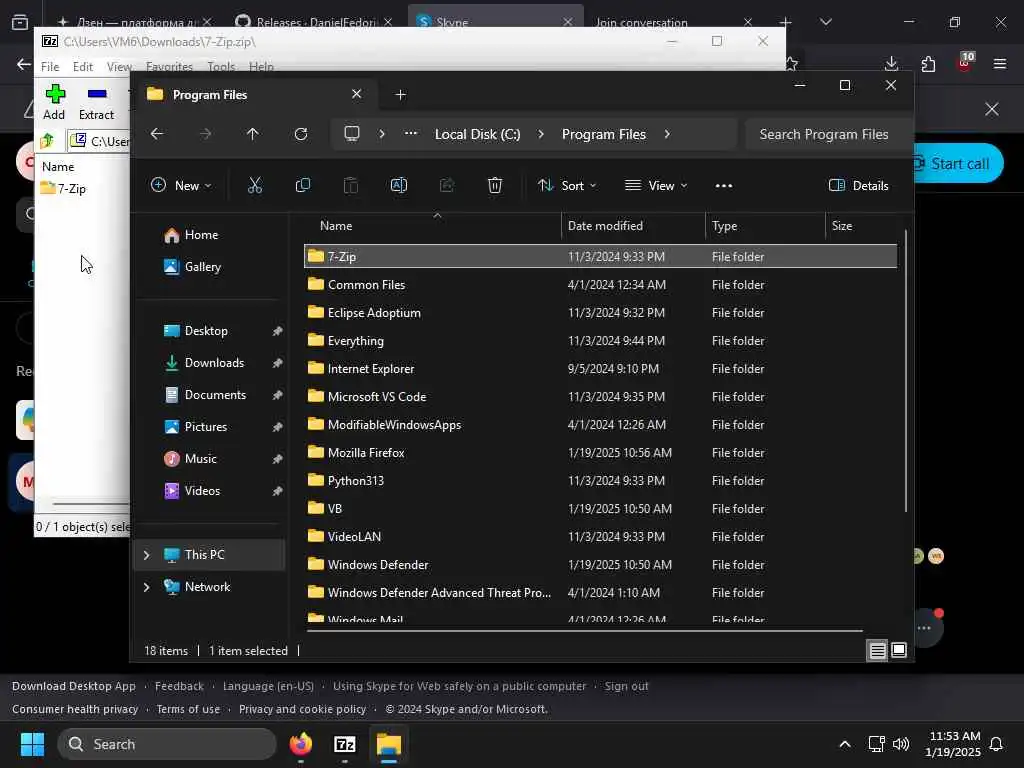Viewport: 1024px width, 768px height.
Task: Open Firefox extensions puzzle icon
Action: [928, 63]
